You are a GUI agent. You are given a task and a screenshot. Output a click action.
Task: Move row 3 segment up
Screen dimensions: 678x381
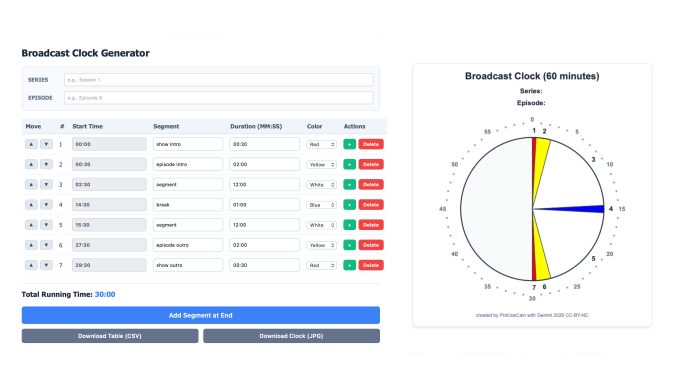coord(31,185)
